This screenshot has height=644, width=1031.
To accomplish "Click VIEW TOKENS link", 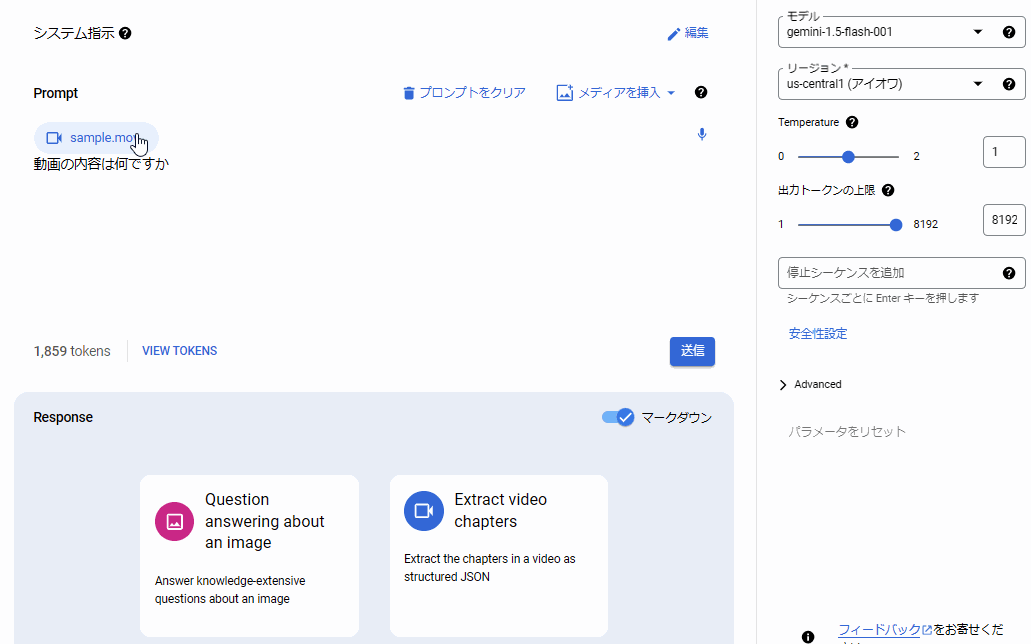I will 179,351.
